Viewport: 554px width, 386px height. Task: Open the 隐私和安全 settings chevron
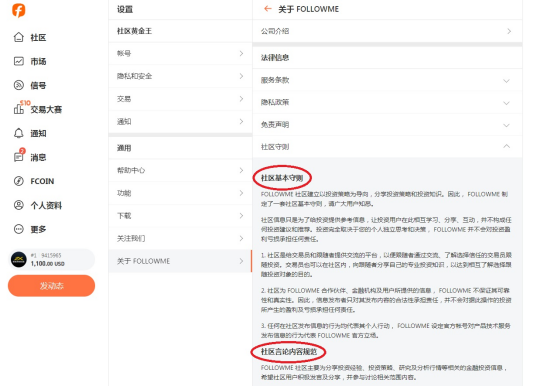[241, 76]
